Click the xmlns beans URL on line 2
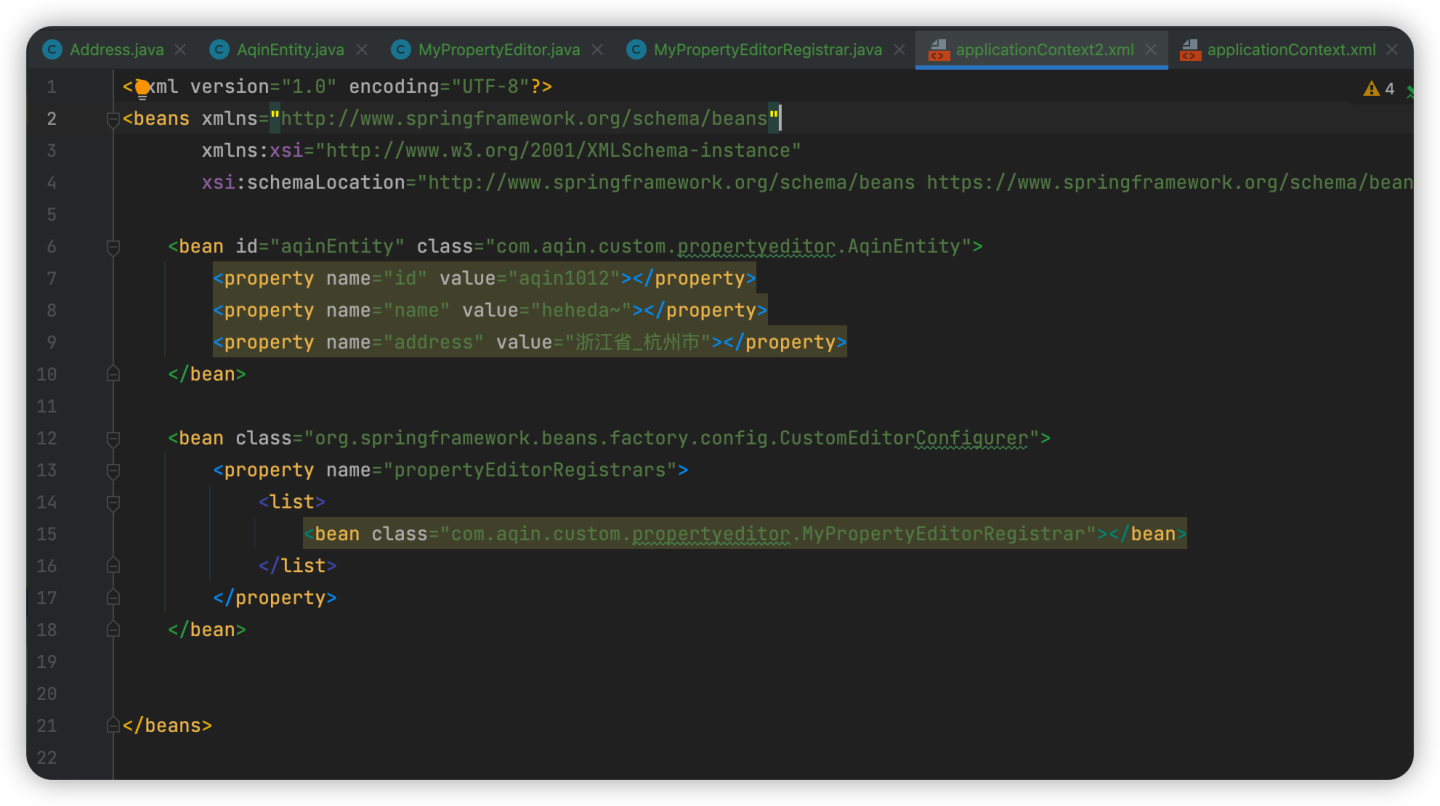 tap(524, 118)
